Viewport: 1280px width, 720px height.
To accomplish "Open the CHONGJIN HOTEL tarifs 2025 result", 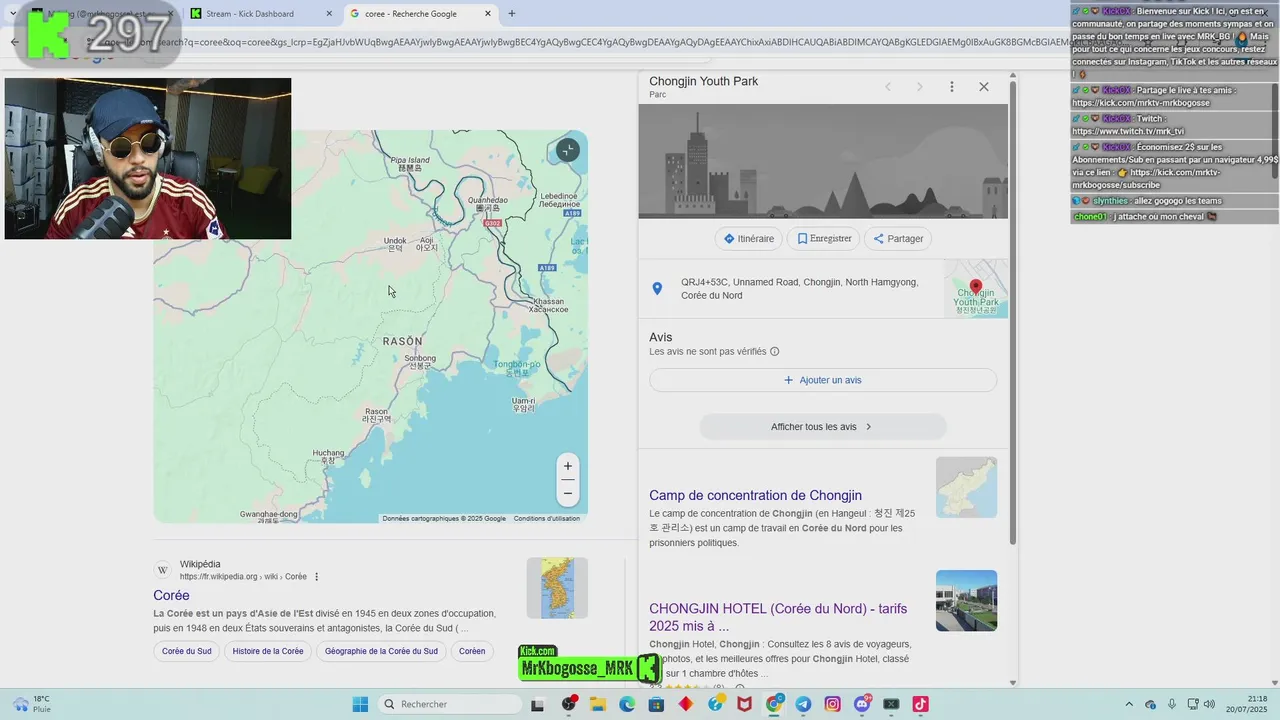I will pyautogui.click(x=778, y=617).
